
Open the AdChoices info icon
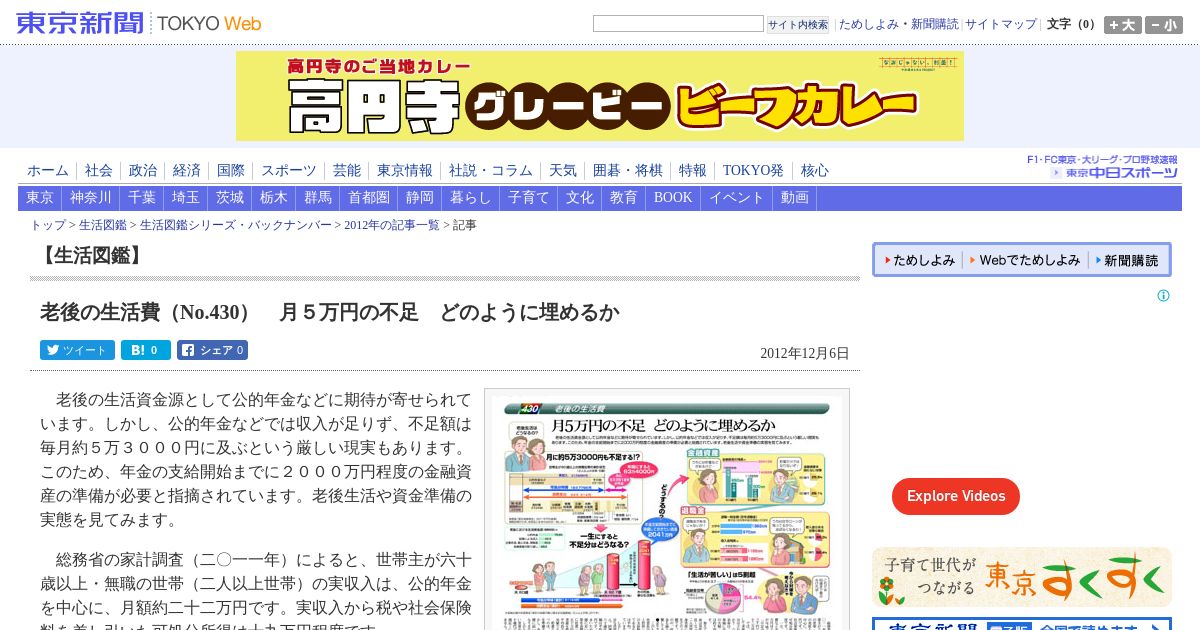tap(1163, 296)
